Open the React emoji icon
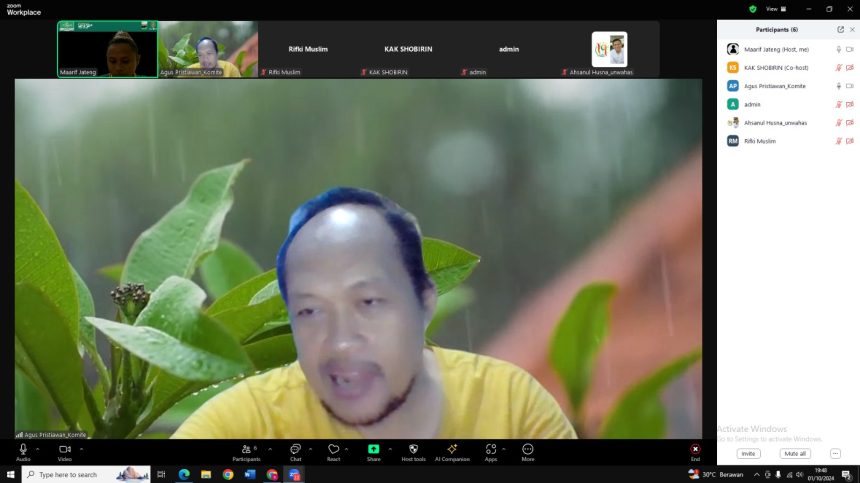 click(333, 450)
